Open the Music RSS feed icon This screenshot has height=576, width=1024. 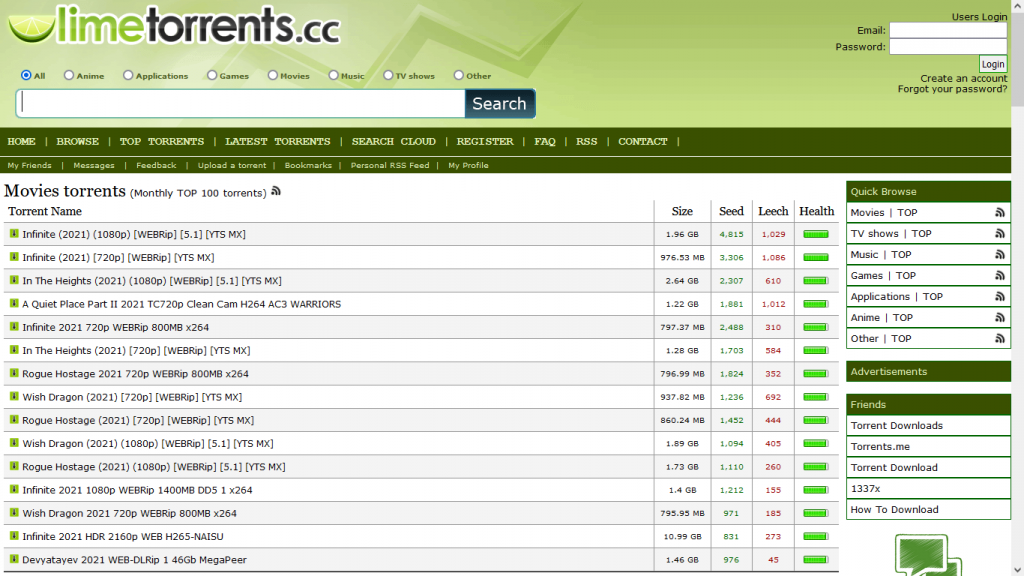click(999, 255)
